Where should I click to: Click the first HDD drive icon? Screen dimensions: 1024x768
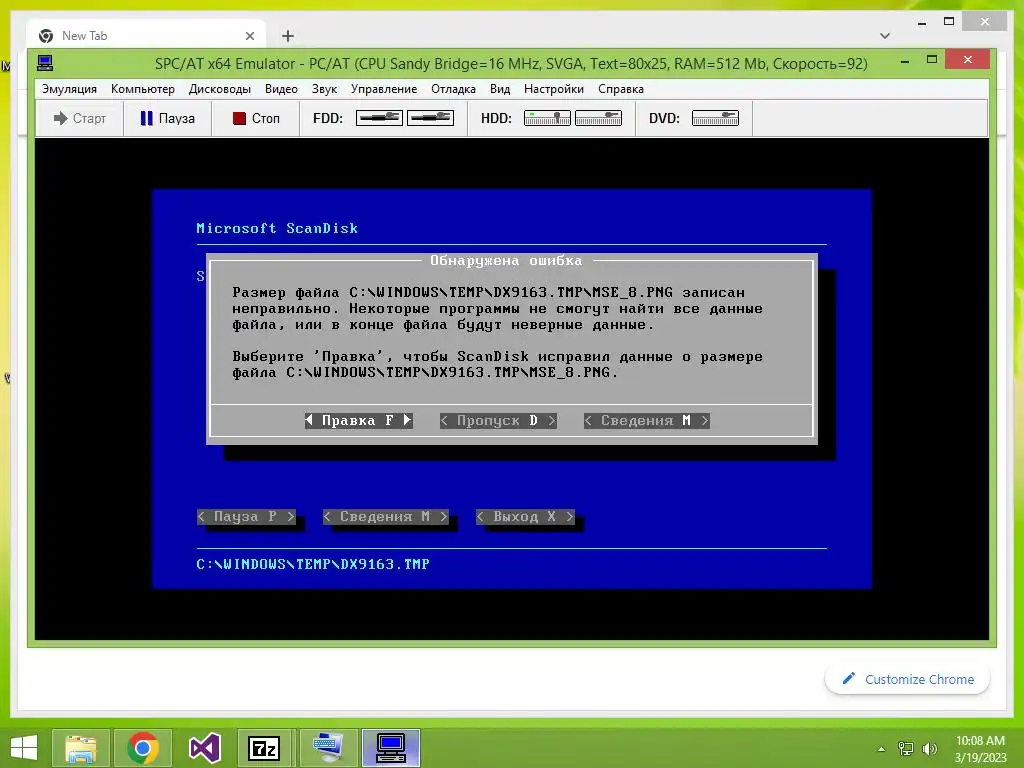(x=547, y=118)
